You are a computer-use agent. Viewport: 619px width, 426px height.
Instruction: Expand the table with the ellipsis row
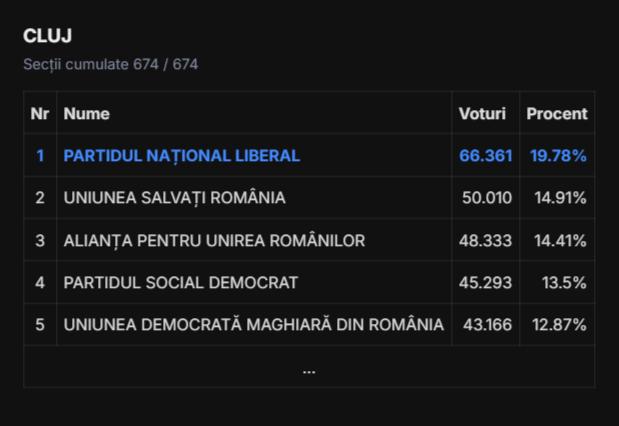pos(309,368)
